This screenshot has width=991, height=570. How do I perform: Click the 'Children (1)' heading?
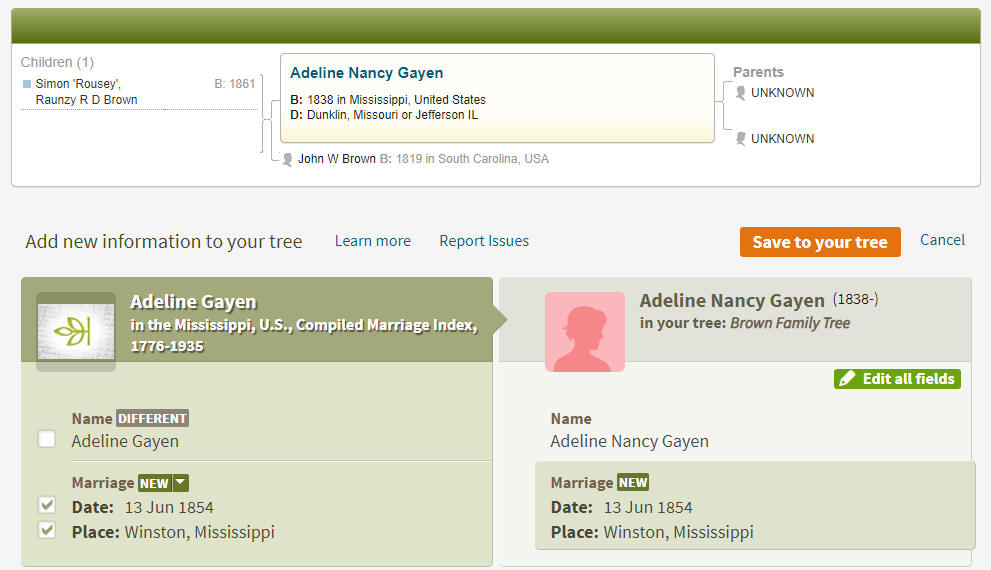click(57, 62)
